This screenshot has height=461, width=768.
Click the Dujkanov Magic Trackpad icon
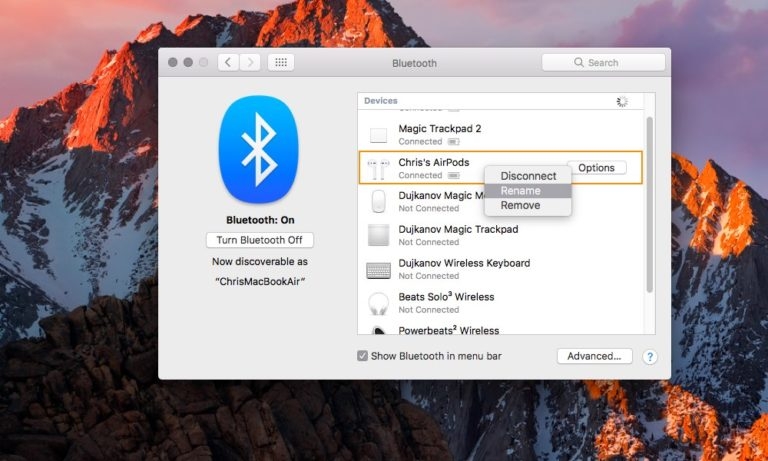378,235
